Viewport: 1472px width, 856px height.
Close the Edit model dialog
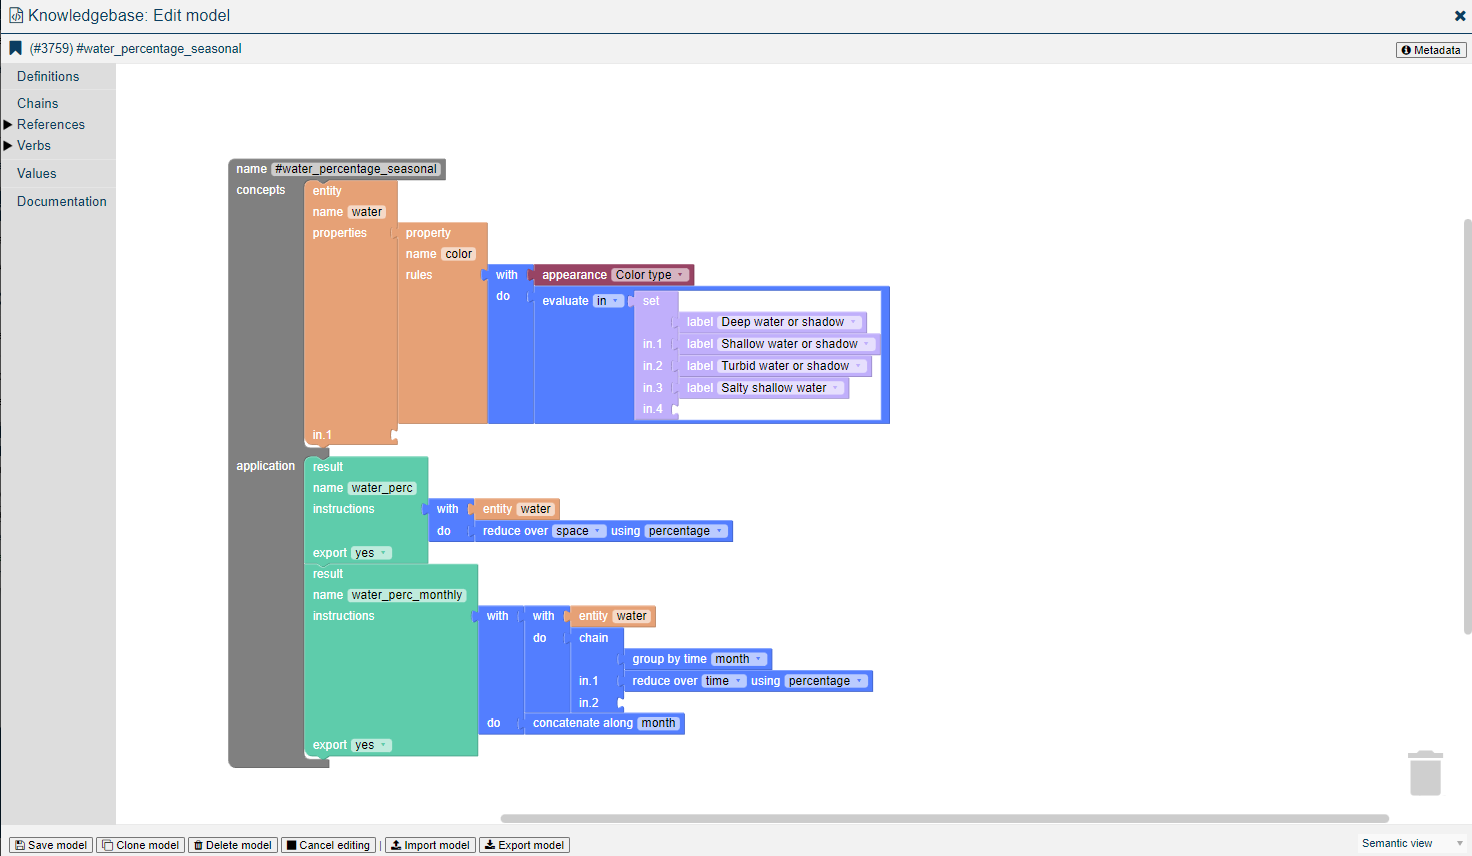click(1459, 16)
